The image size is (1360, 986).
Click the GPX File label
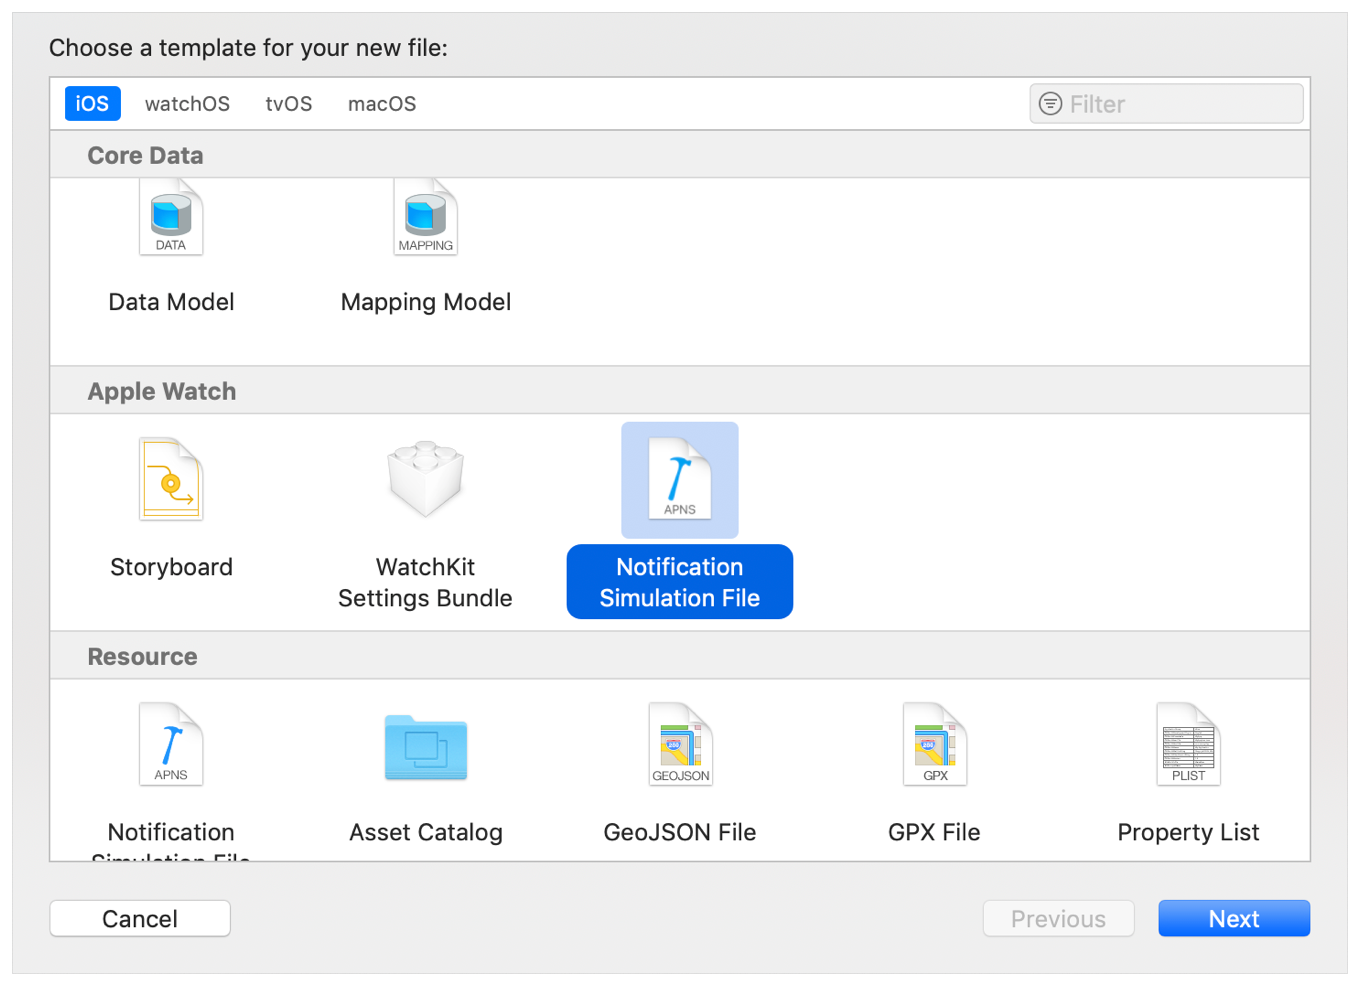935,832
